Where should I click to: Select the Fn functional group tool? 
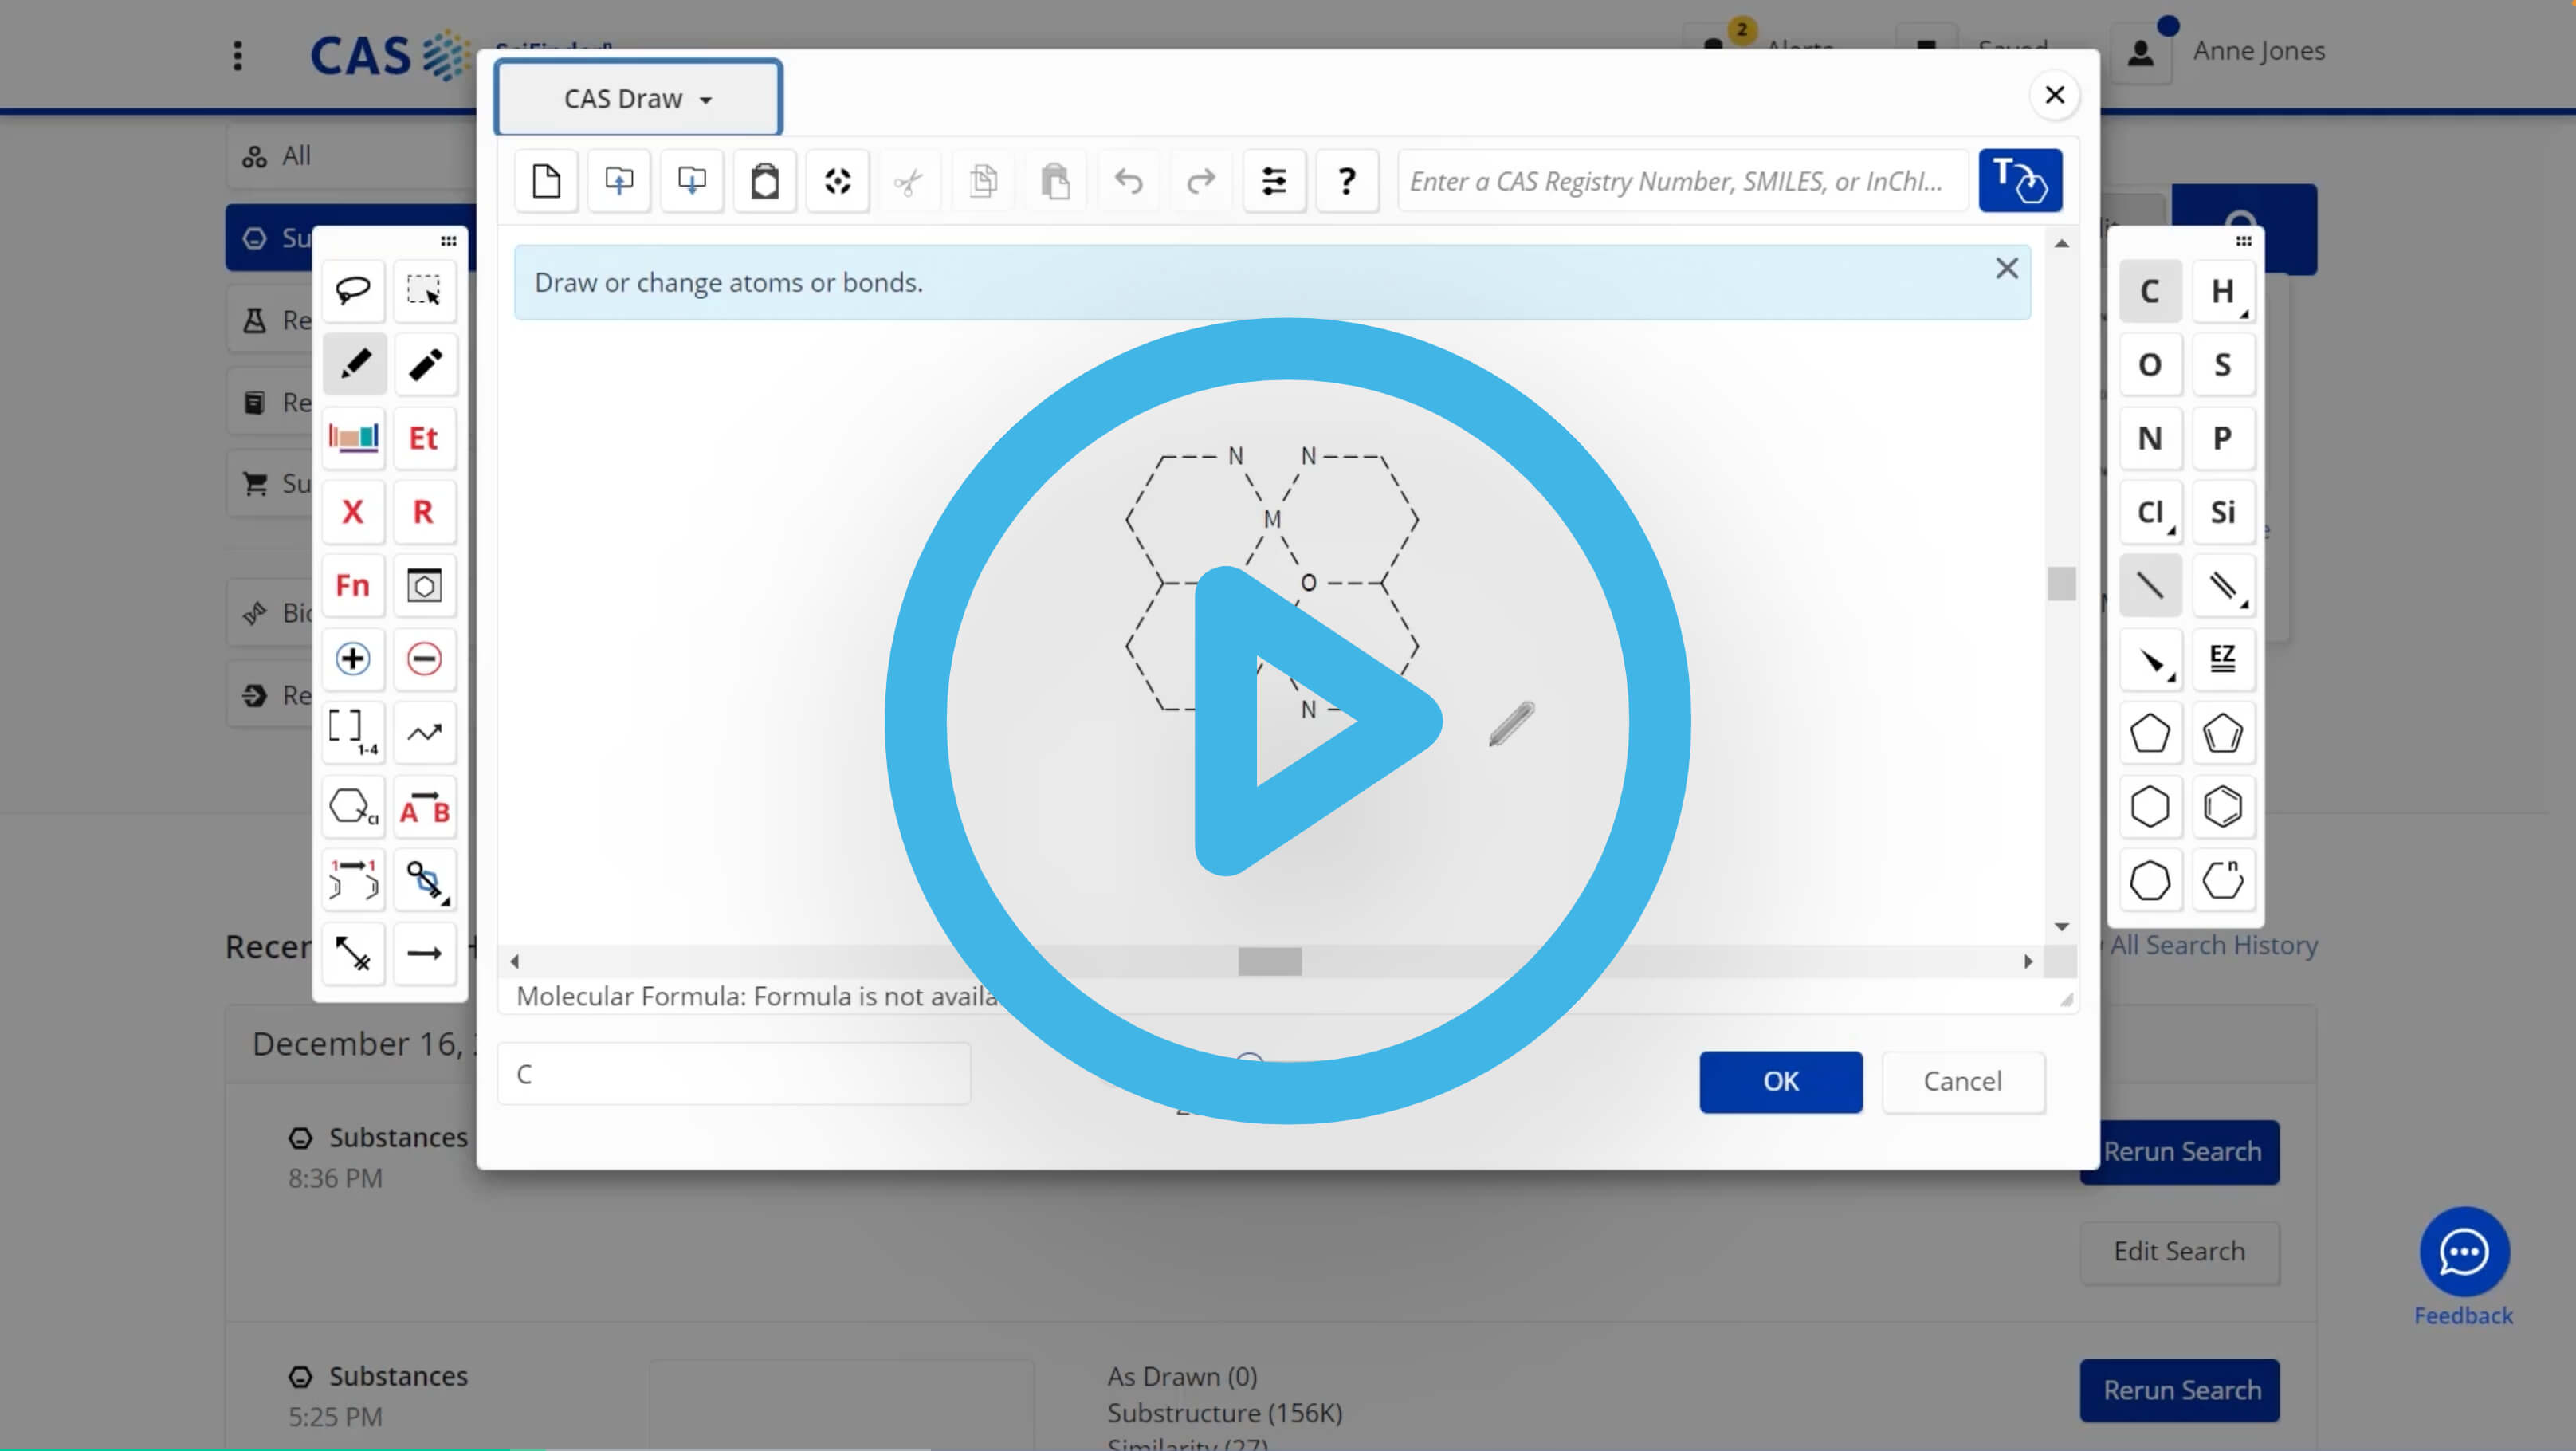[353, 585]
